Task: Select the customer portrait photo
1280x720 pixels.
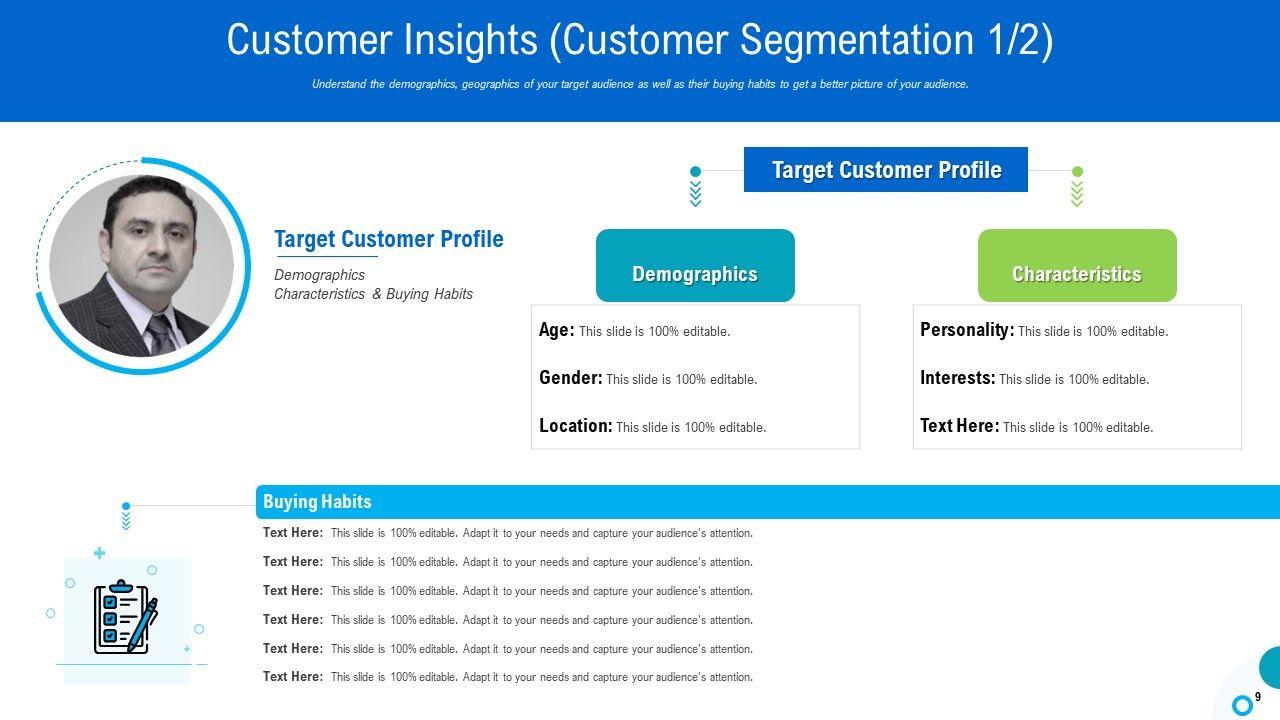Action: (141, 265)
